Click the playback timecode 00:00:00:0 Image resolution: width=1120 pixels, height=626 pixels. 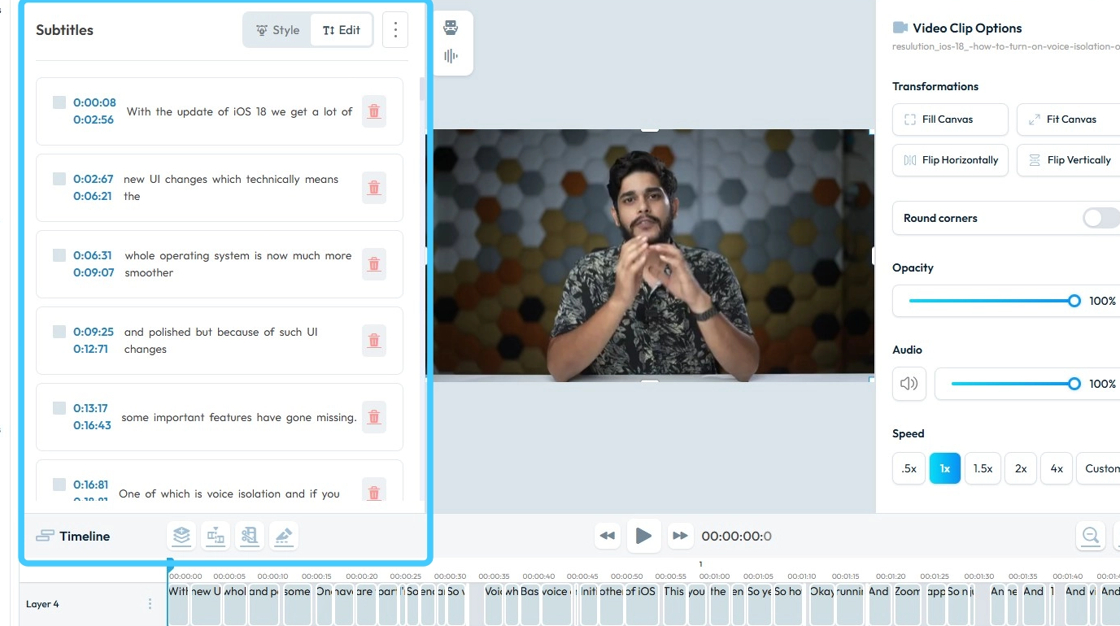(736, 536)
